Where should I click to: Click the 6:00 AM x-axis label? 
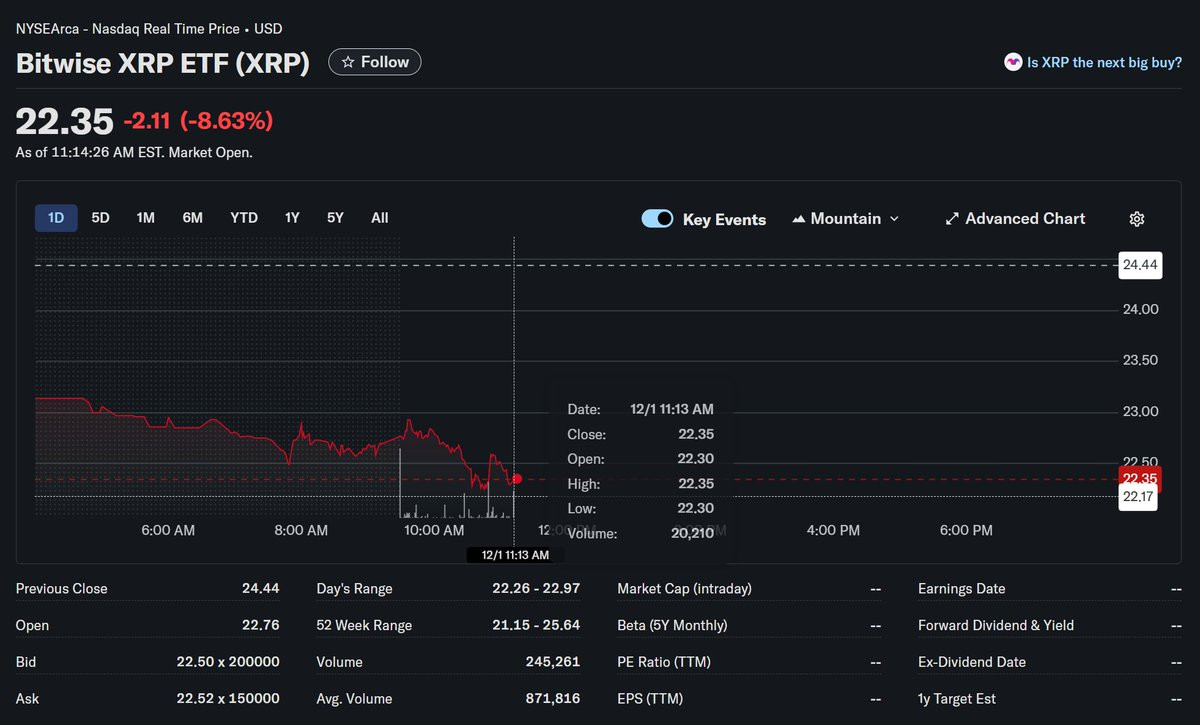tap(168, 531)
